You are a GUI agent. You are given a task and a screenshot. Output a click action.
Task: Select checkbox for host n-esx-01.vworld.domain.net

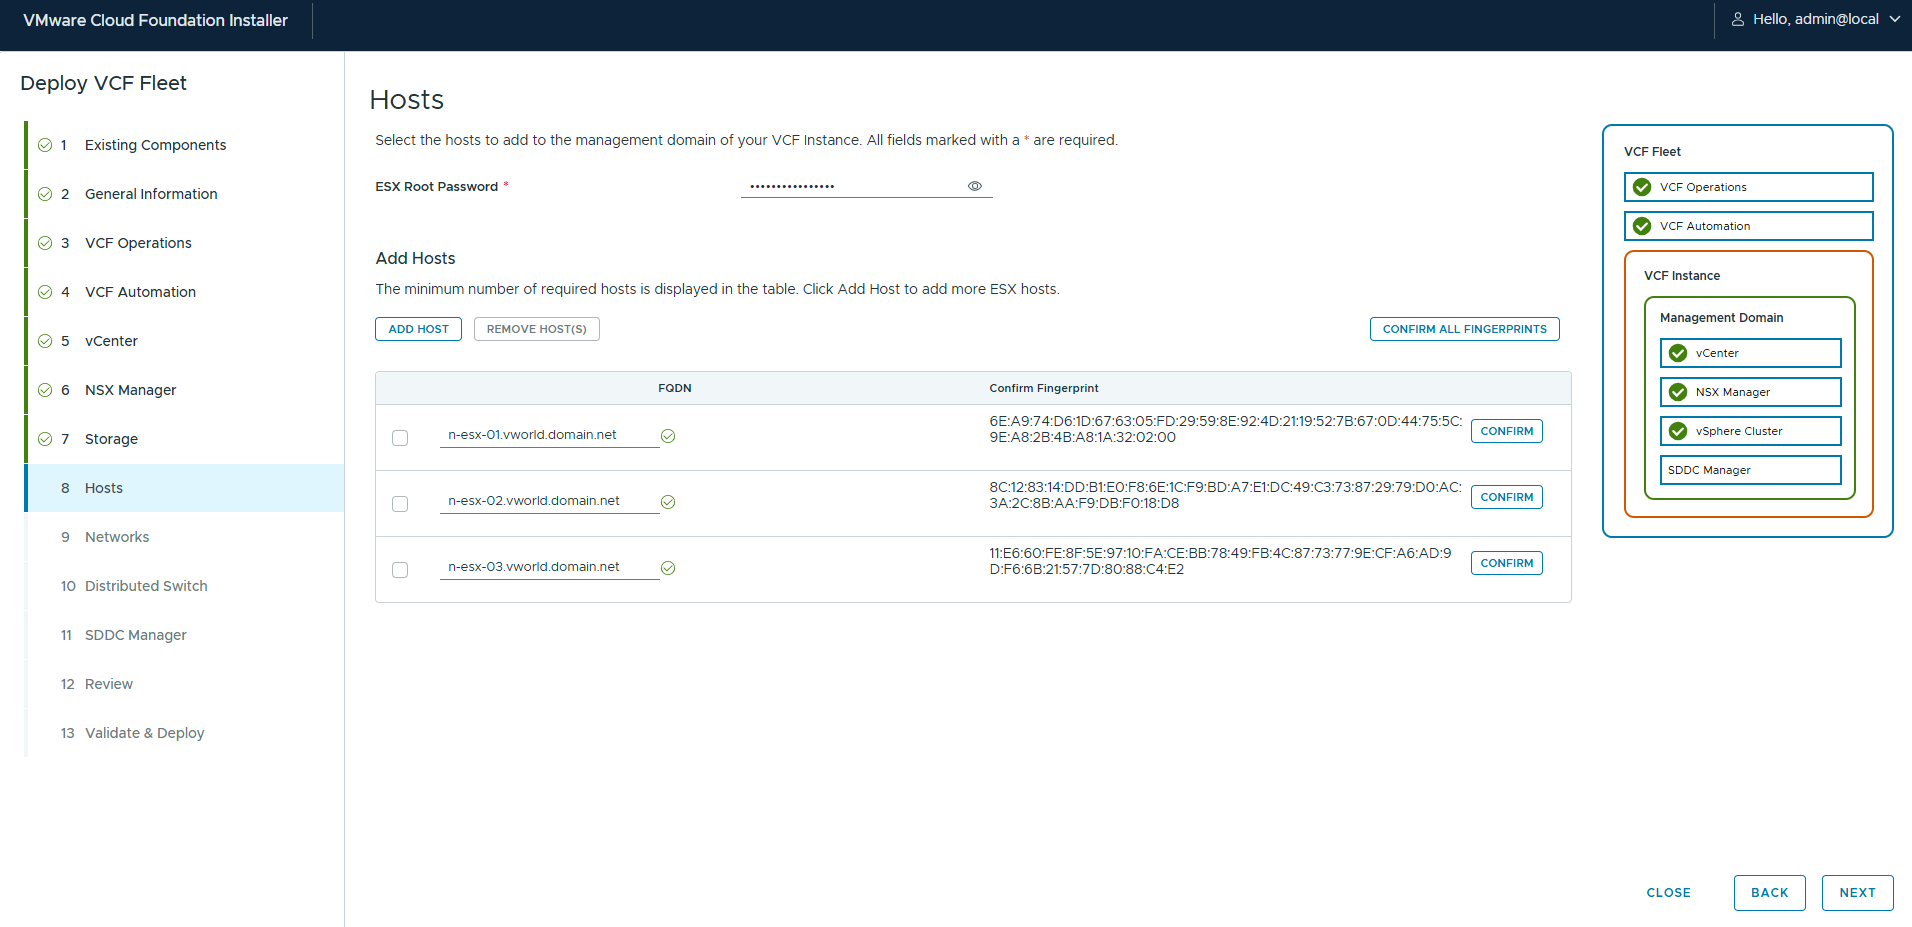coord(400,438)
